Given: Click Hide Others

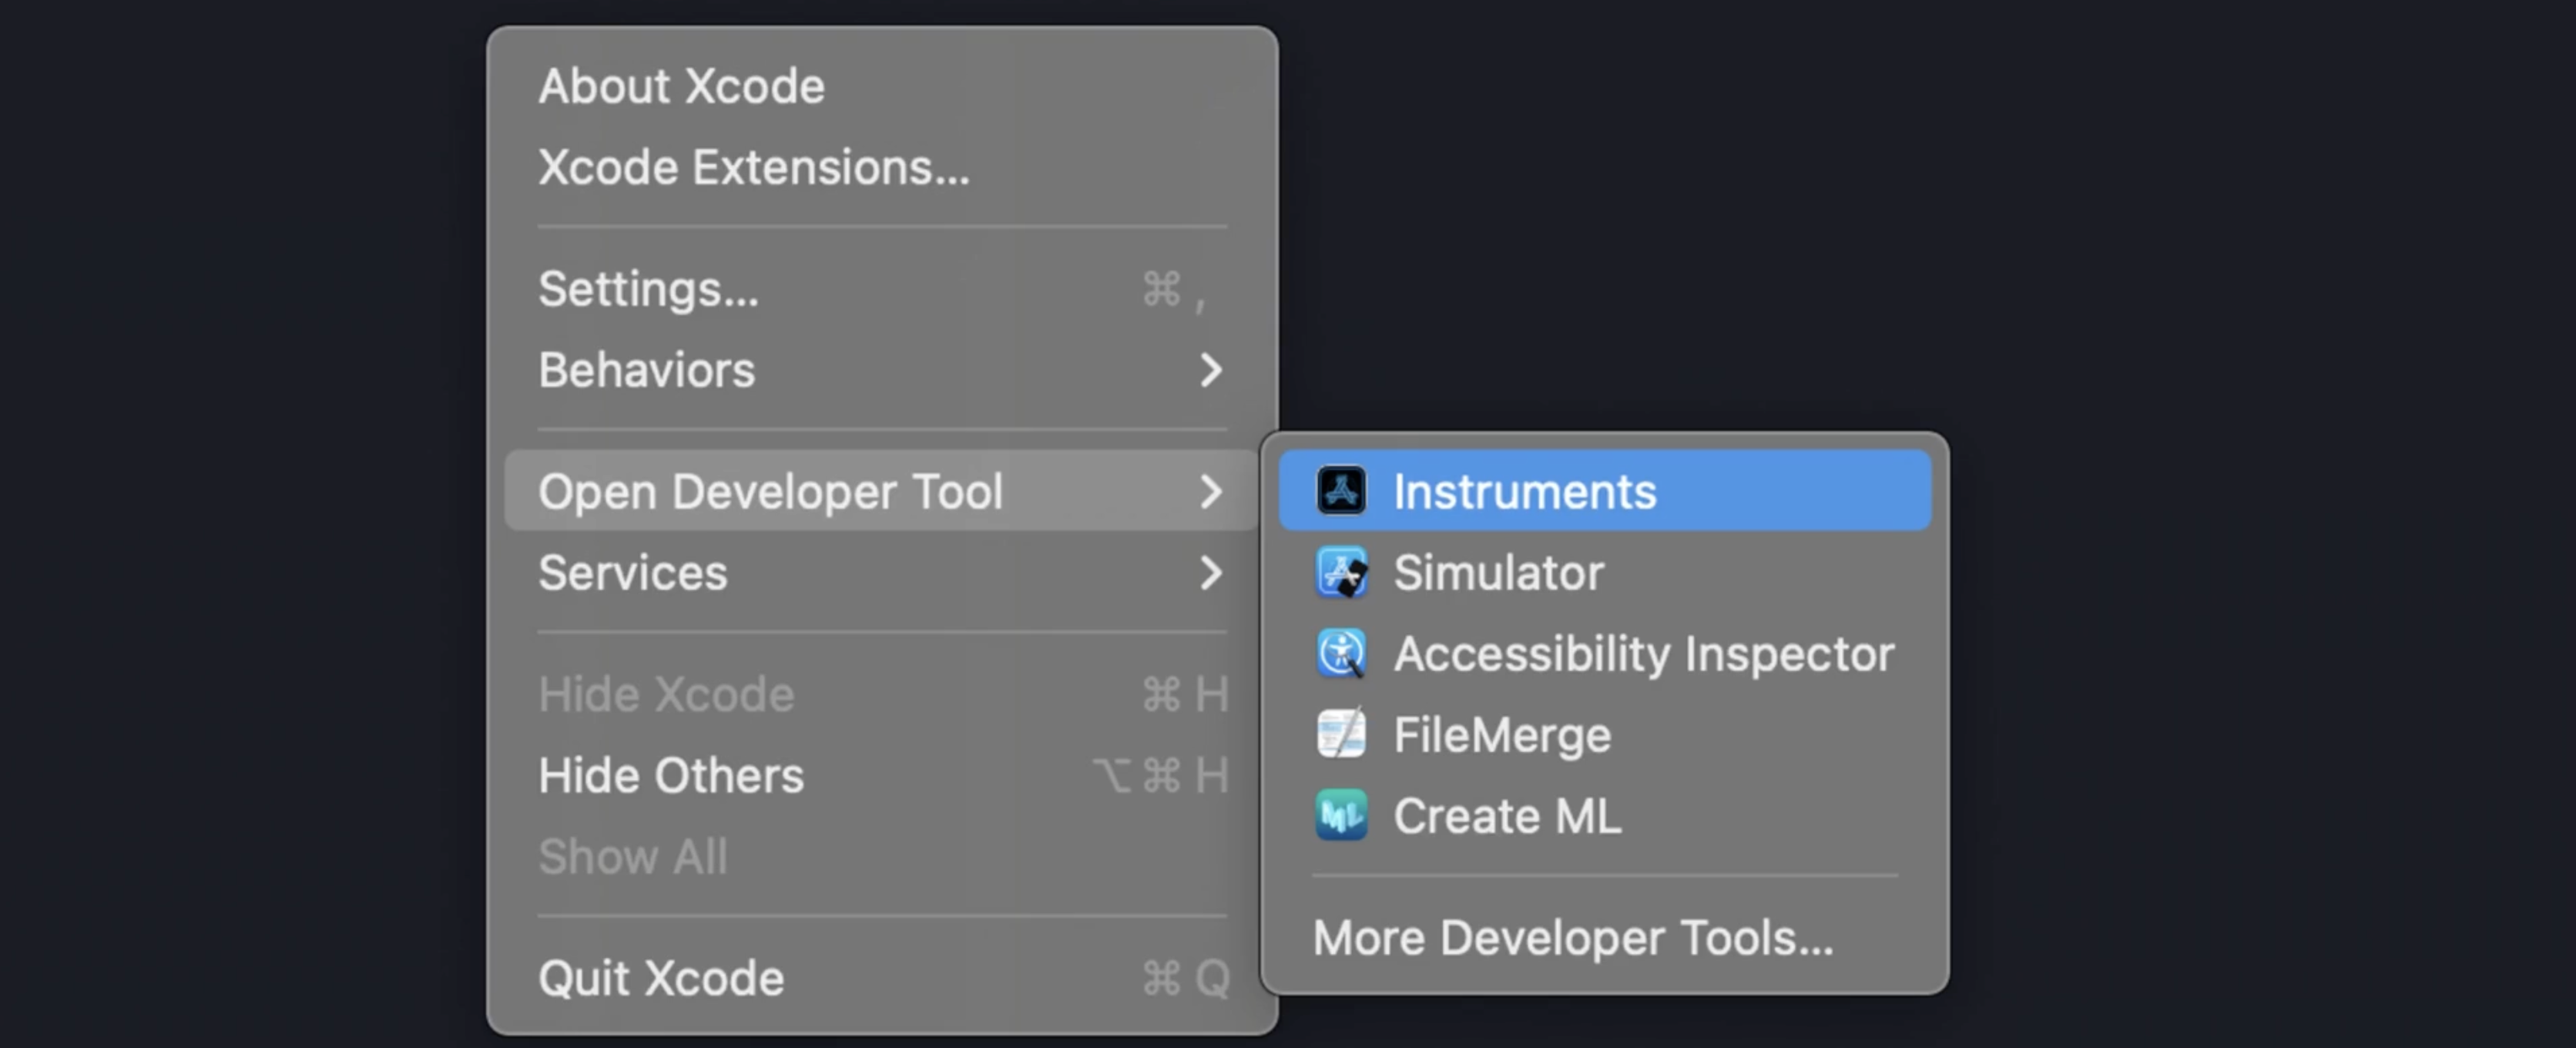Looking at the screenshot, I should (x=671, y=774).
